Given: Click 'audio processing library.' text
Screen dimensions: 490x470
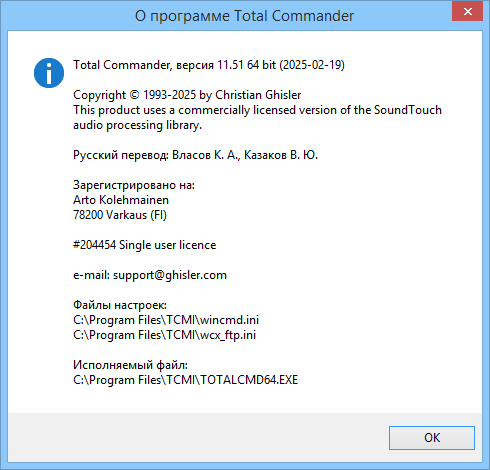Looking at the screenshot, I should (x=137, y=125).
